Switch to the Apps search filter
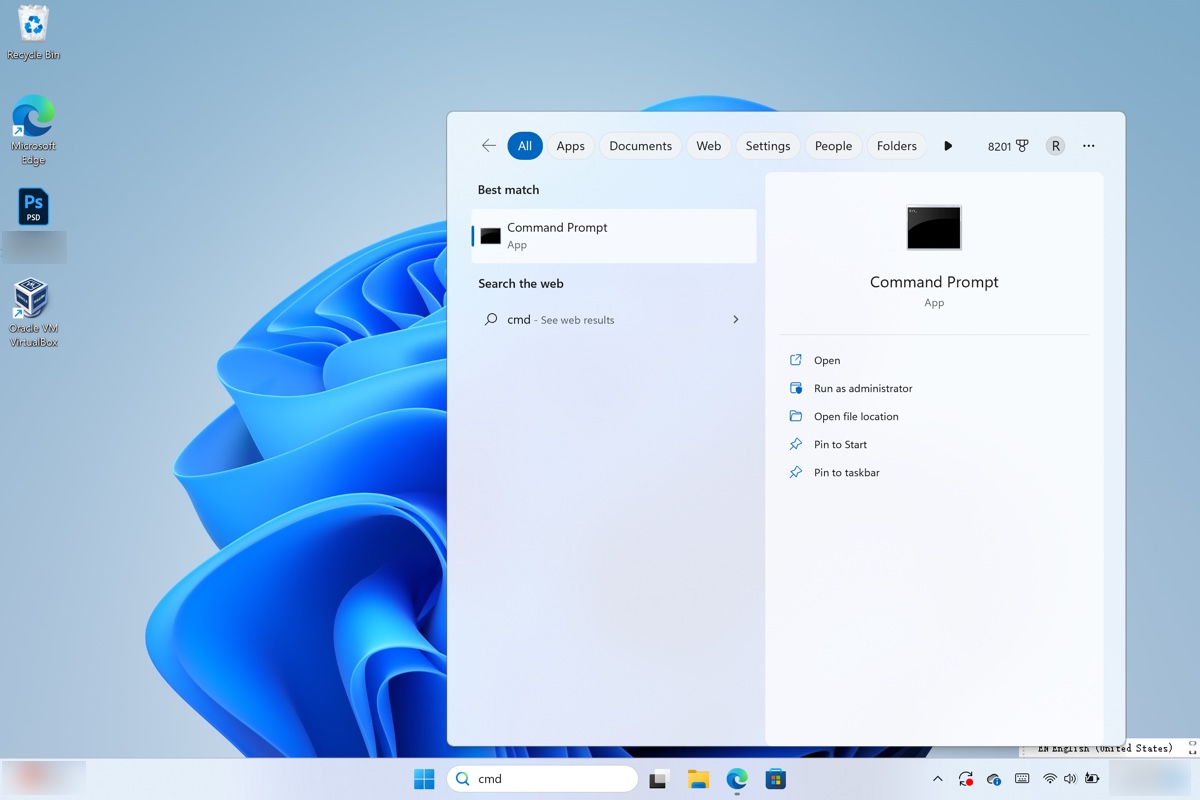This screenshot has height=800, width=1200. (x=570, y=145)
